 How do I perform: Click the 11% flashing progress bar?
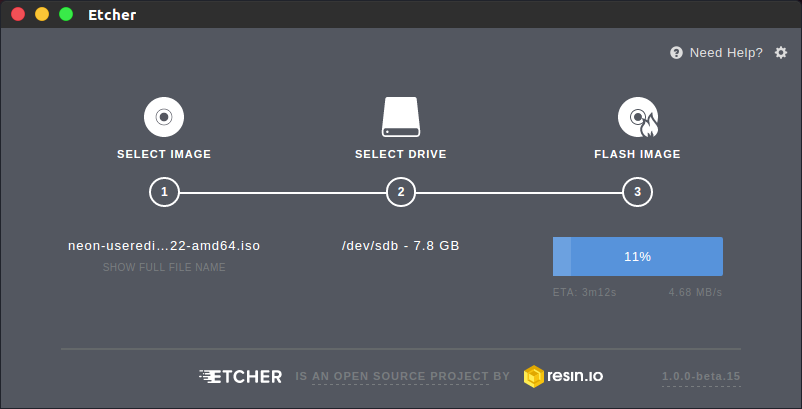(x=637, y=256)
